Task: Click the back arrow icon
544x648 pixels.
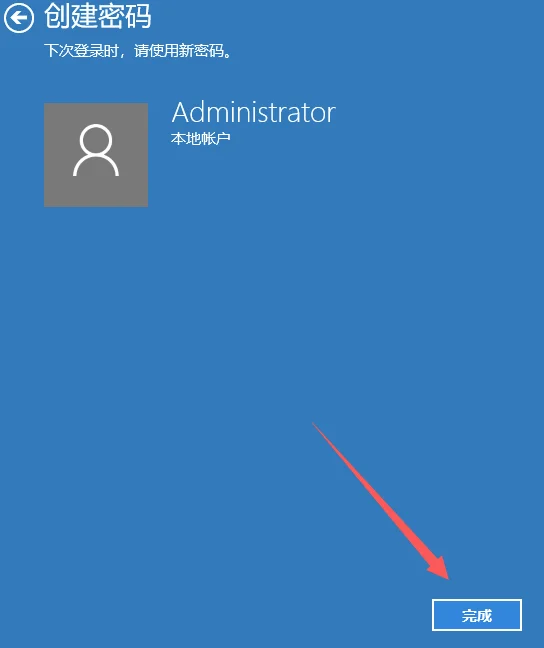Action: point(19,18)
